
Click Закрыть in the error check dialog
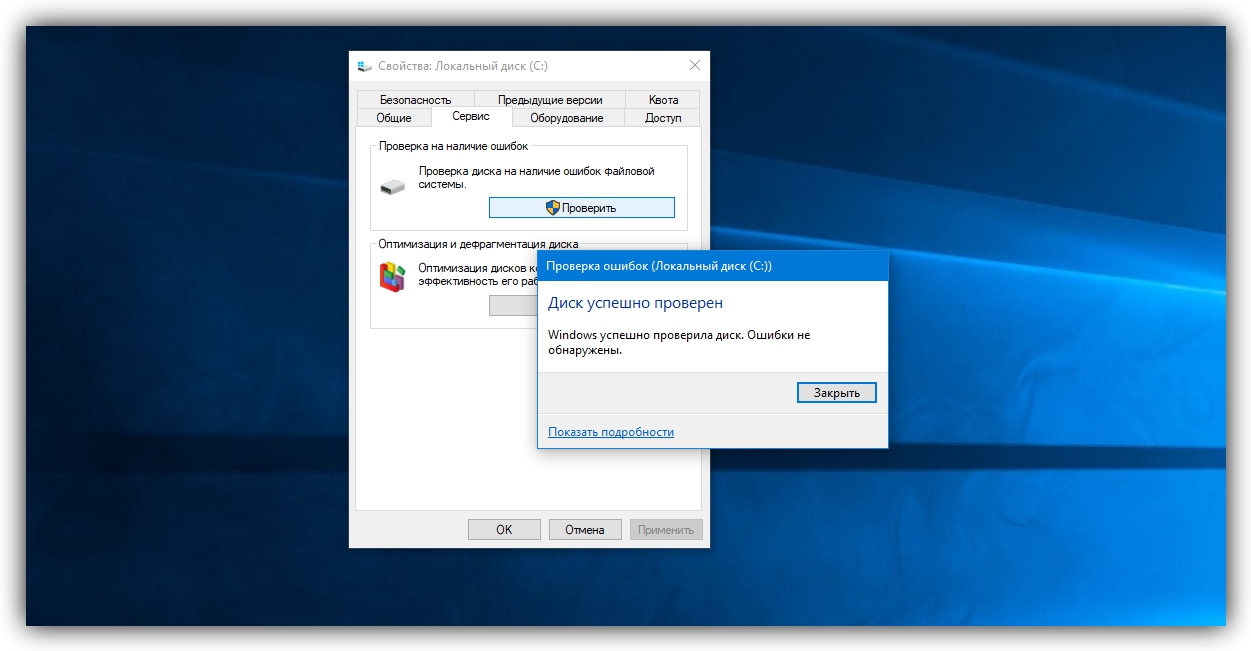click(836, 392)
